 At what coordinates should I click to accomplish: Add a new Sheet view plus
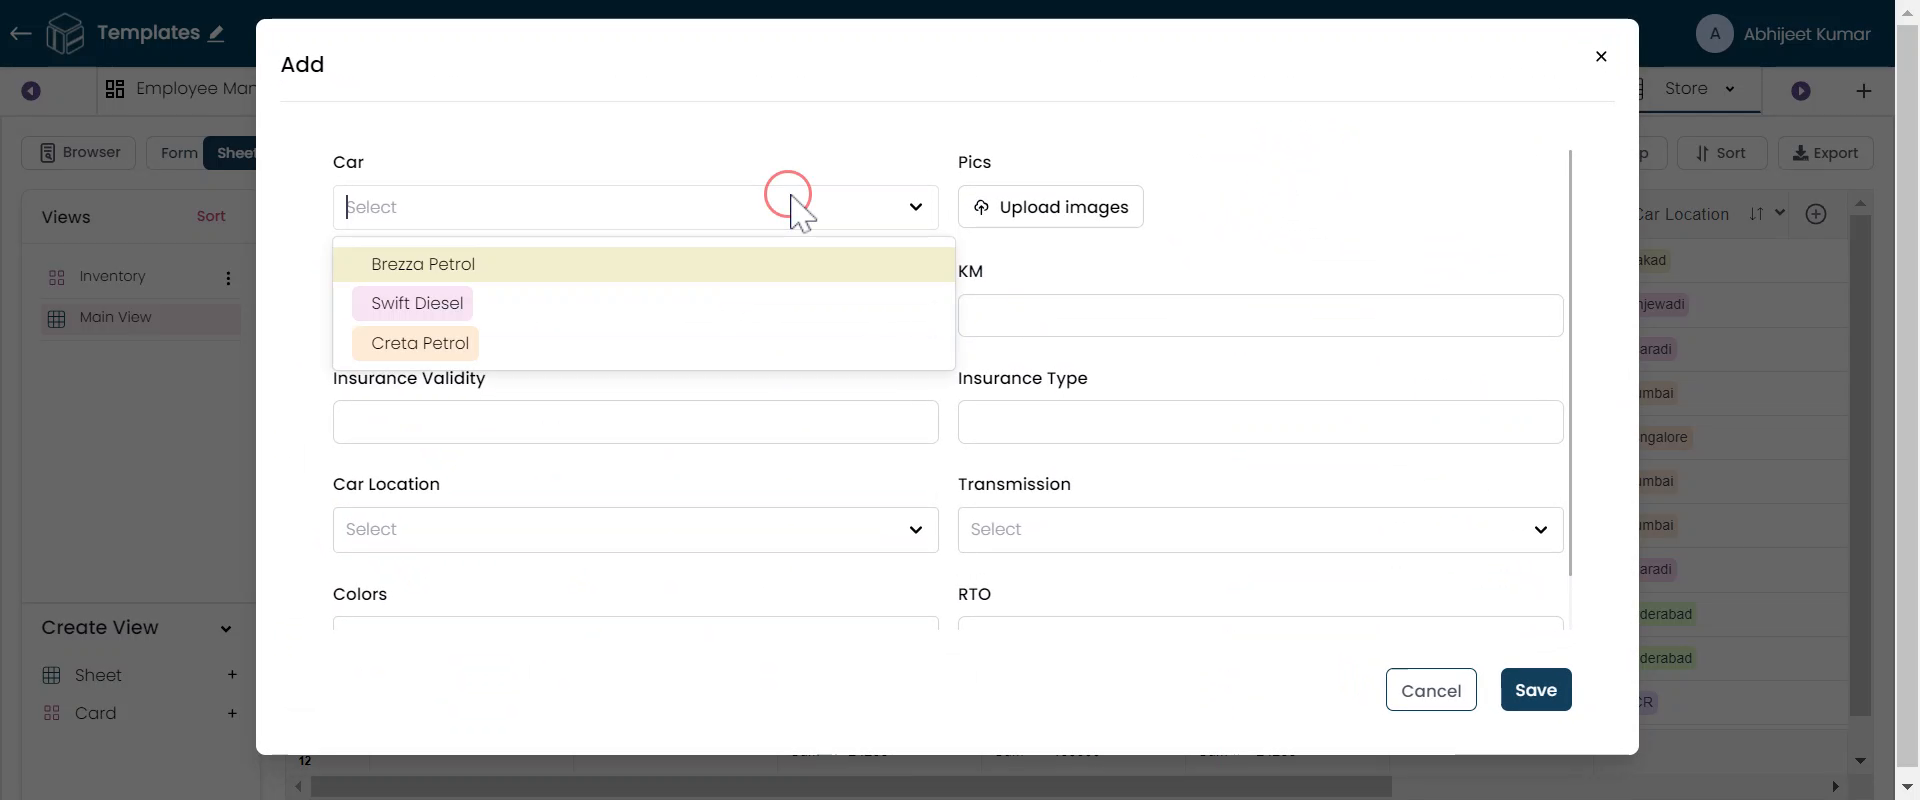pyautogui.click(x=232, y=675)
